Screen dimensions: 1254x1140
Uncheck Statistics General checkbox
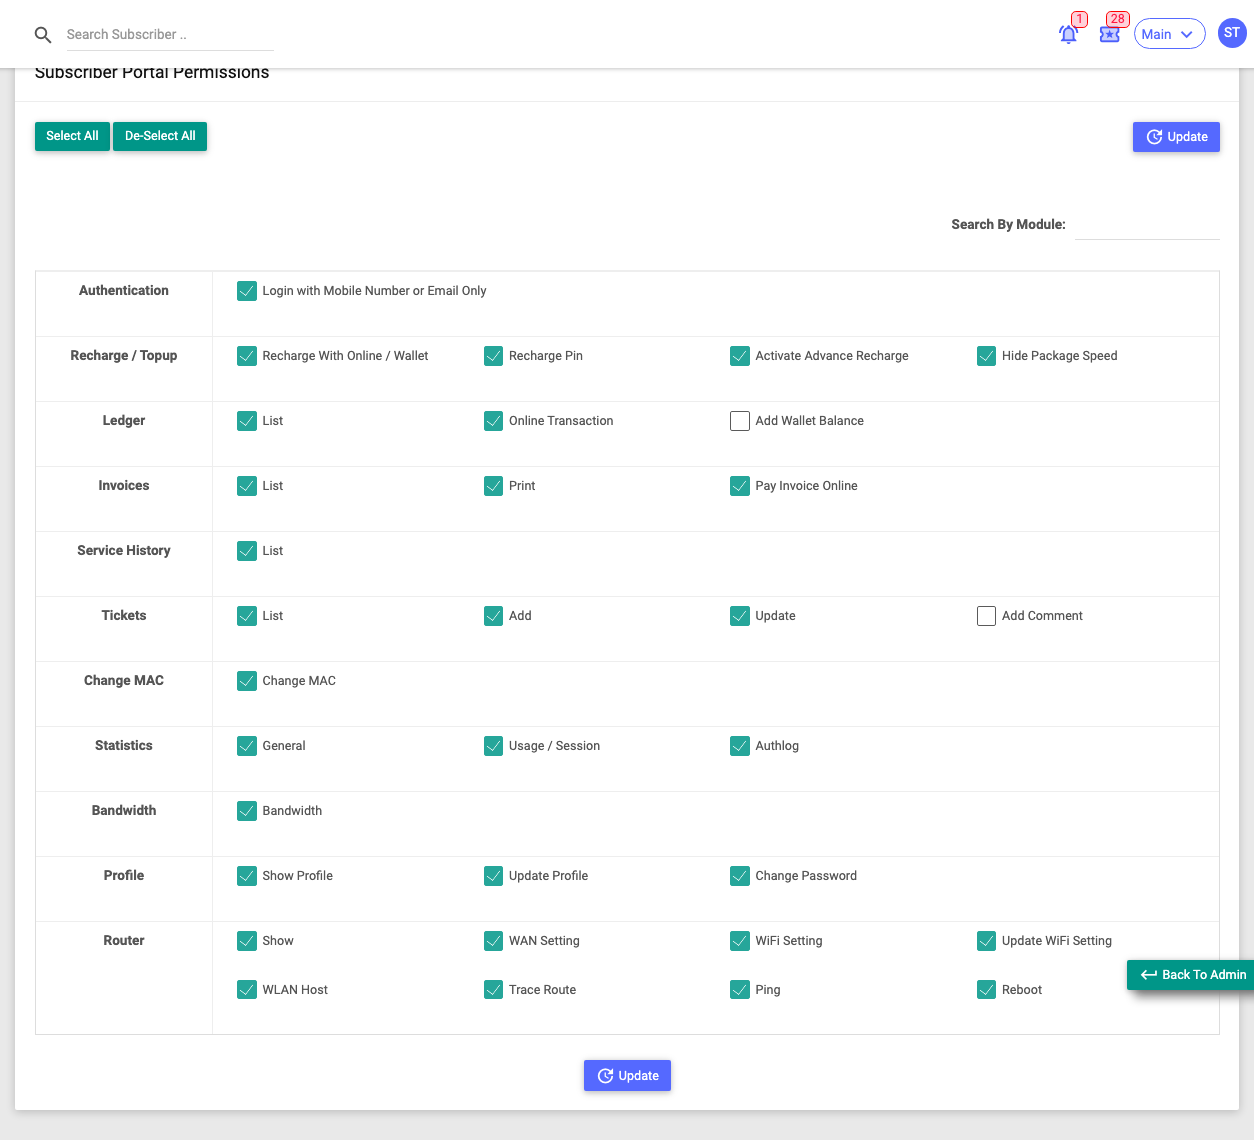pos(247,746)
